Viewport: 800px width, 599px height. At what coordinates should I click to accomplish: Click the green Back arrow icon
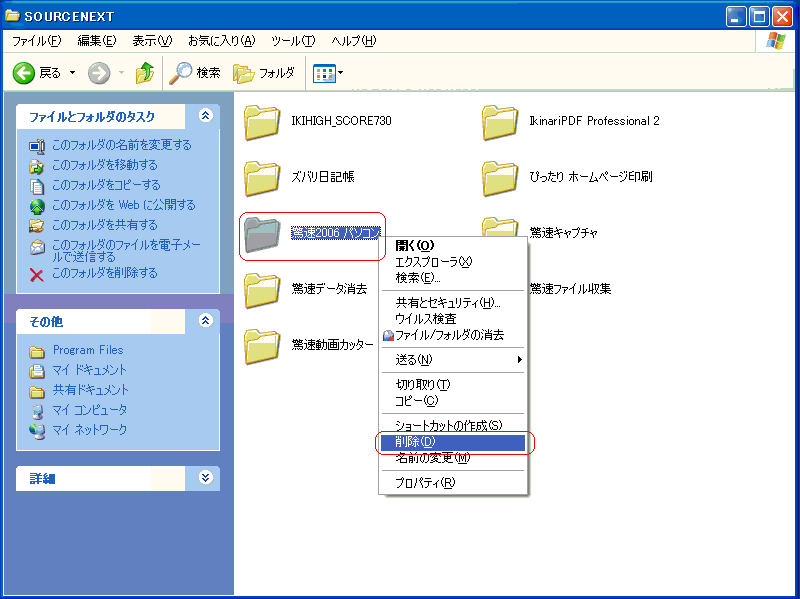23,73
